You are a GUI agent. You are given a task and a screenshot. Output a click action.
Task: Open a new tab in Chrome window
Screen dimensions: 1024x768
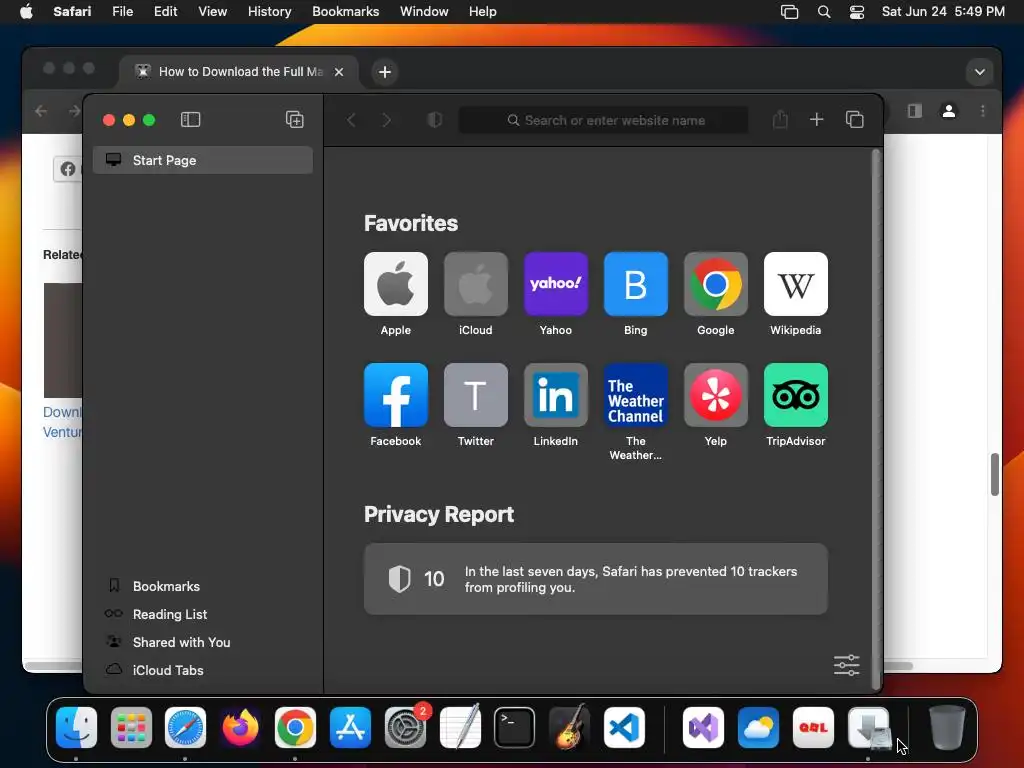click(x=385, y=72)
